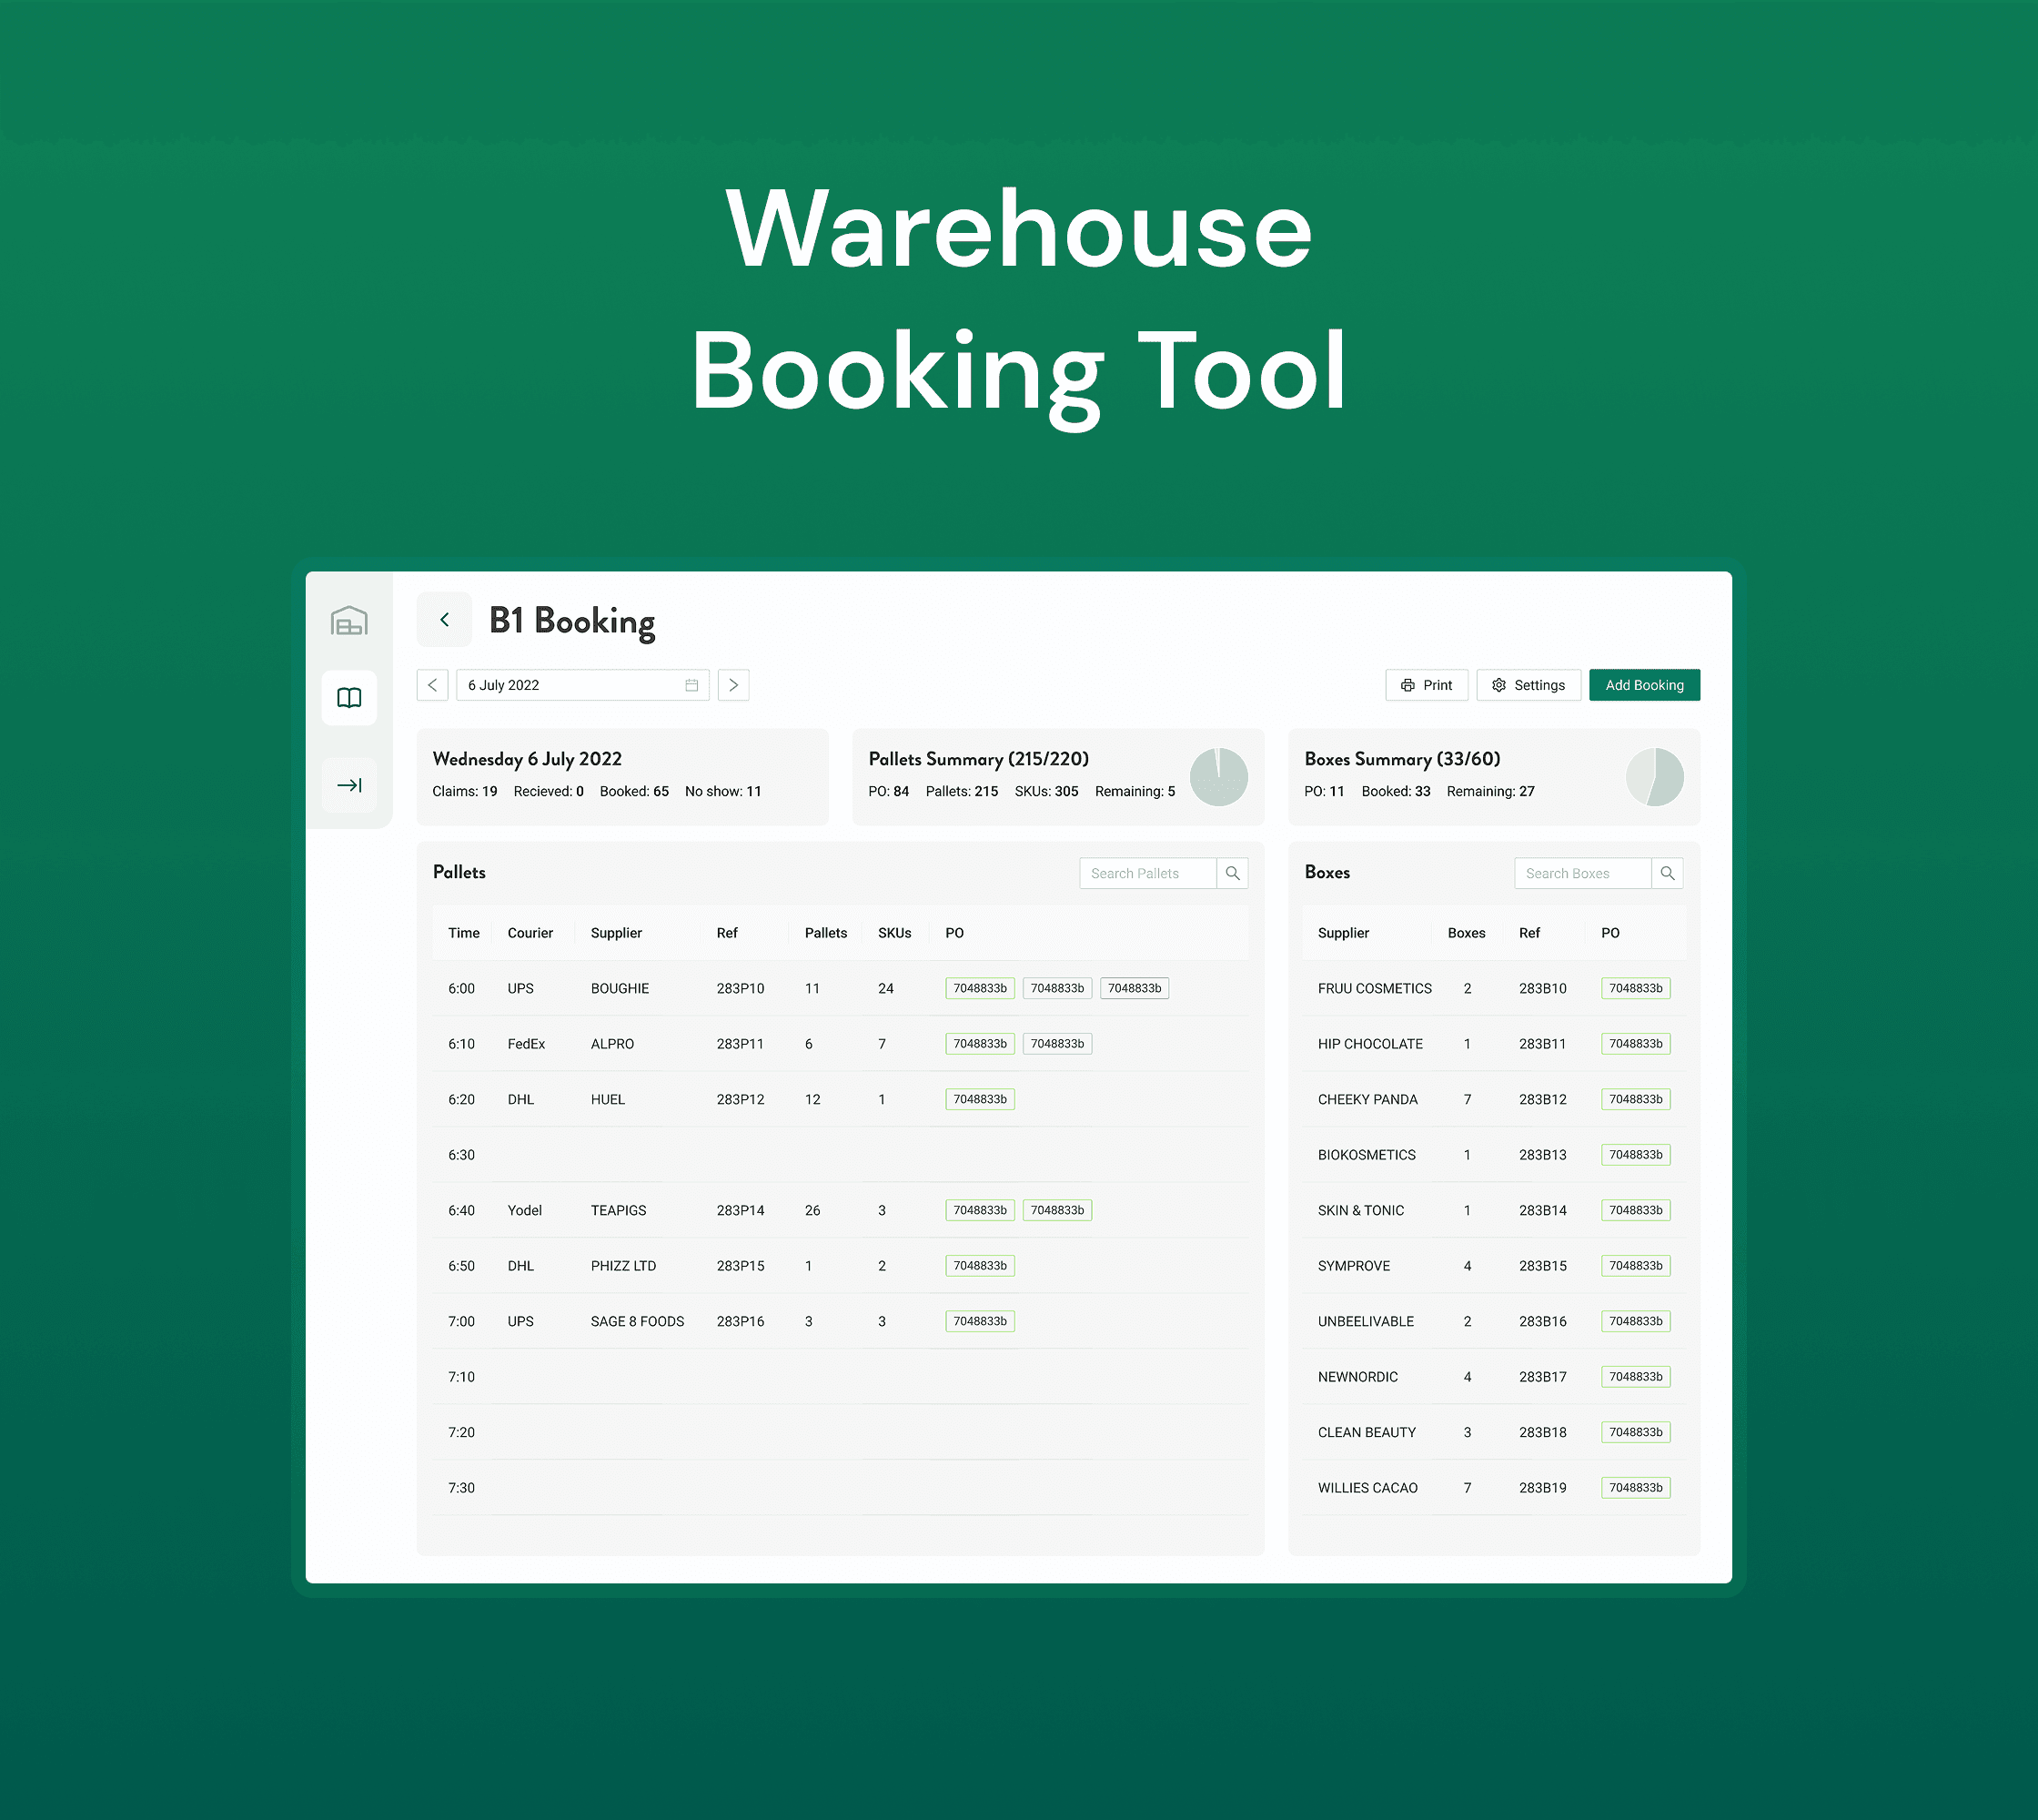This screenshot has width=2038, height=1820.
Task: Open the 6 July 2022 date picker
Action: 570,685
